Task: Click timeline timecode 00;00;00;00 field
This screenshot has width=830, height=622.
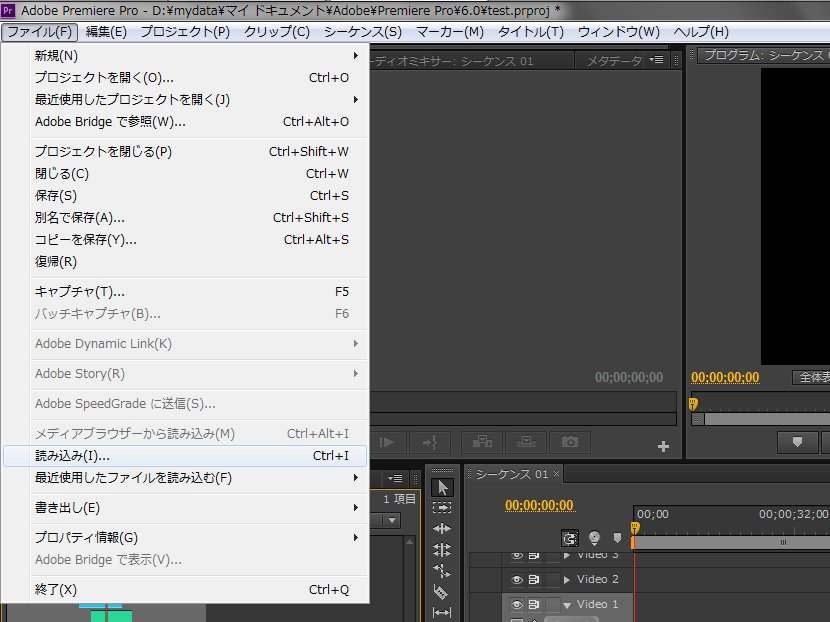Action: click(539, 505)
